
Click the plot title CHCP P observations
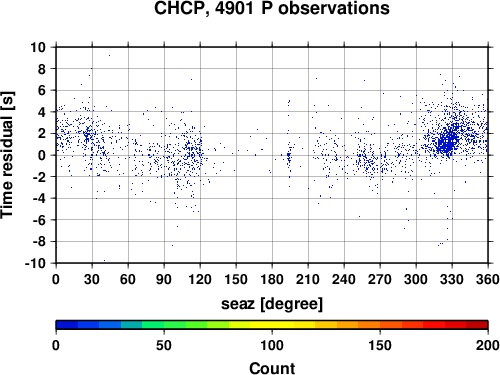click(x=272, y=9)
